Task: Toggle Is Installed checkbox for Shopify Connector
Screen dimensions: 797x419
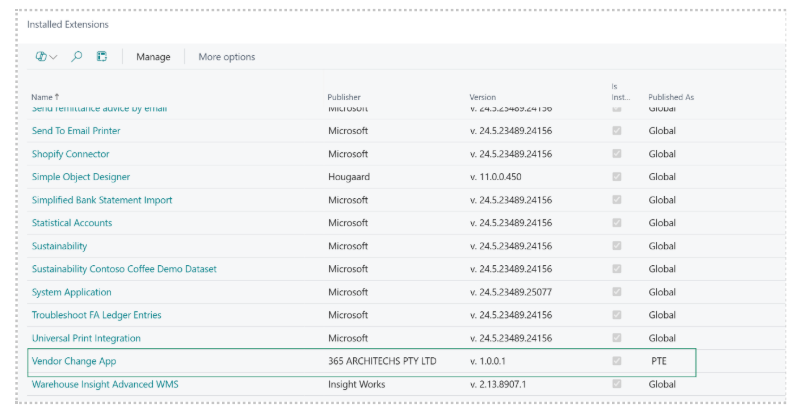Action: 616,154
